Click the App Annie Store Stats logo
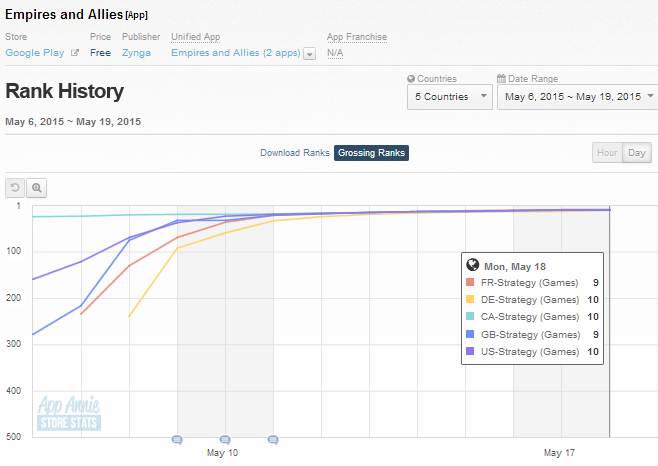Viewport: 658px width, 466px height. point(68,413)
